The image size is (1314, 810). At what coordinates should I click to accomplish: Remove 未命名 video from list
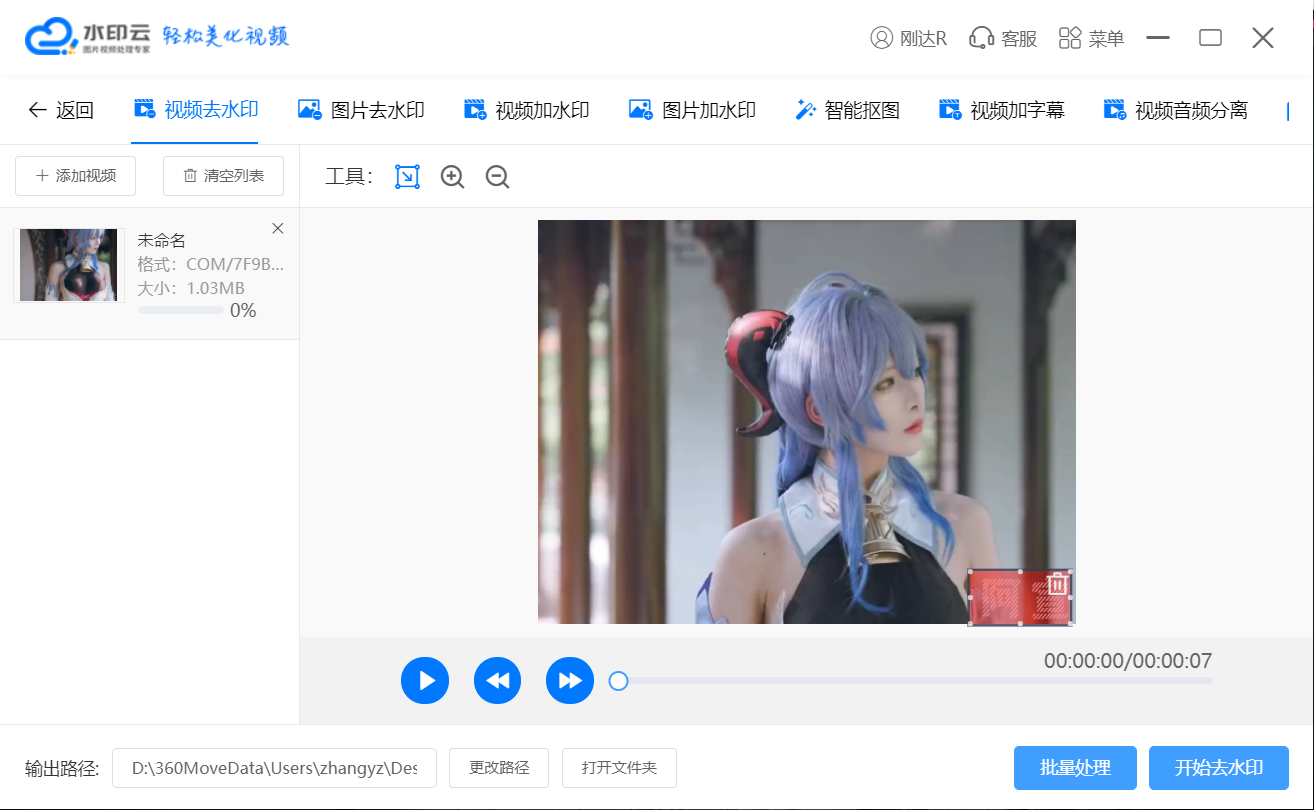278,229
